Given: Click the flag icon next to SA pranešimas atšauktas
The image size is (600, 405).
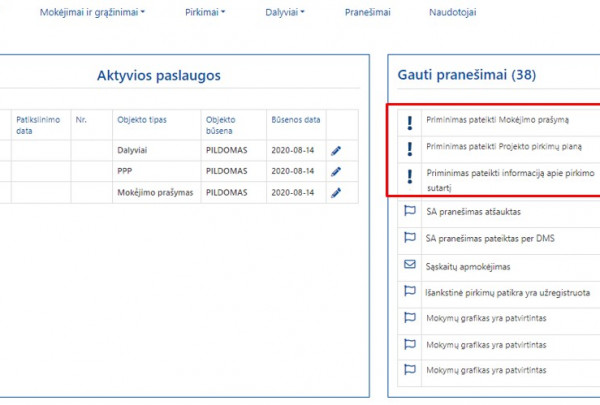Looking at the screenshot, I should (x=409, y=212).
